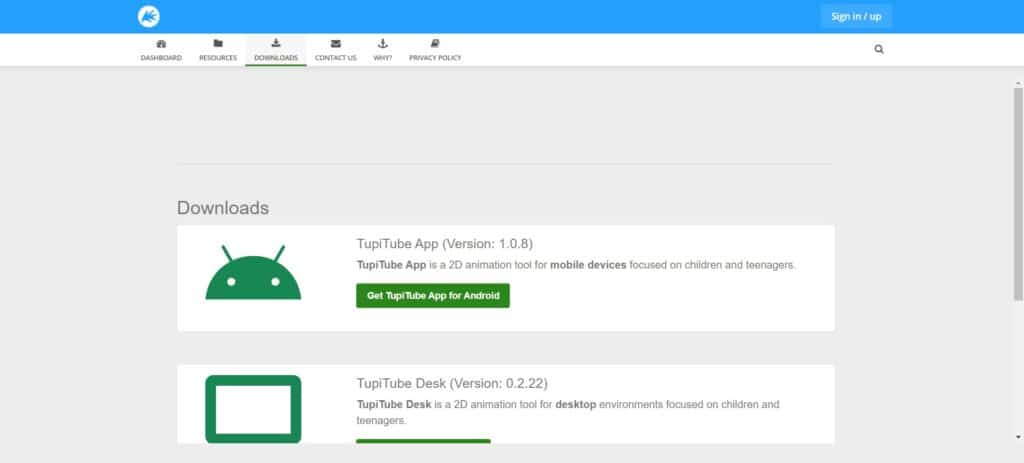The image size is (1024, 463).
Task: Click the Privacy Policy book icon
Action: click(435, 44)
